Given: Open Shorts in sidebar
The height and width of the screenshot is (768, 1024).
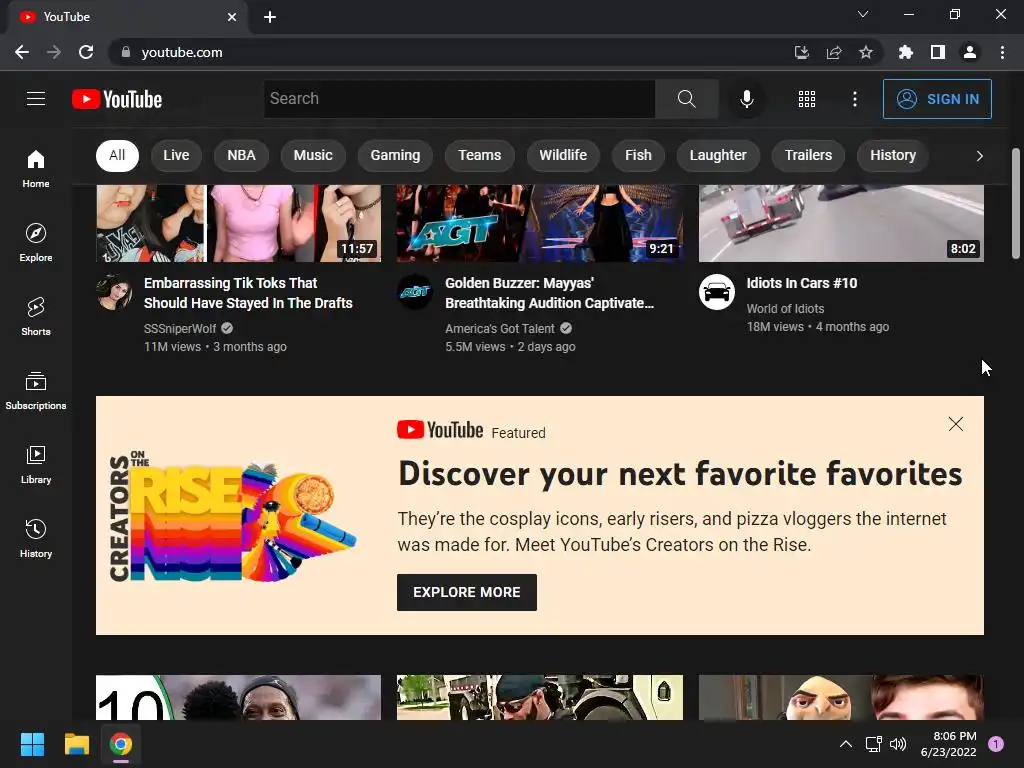Looking at the screenshot, I should [36, 317].
